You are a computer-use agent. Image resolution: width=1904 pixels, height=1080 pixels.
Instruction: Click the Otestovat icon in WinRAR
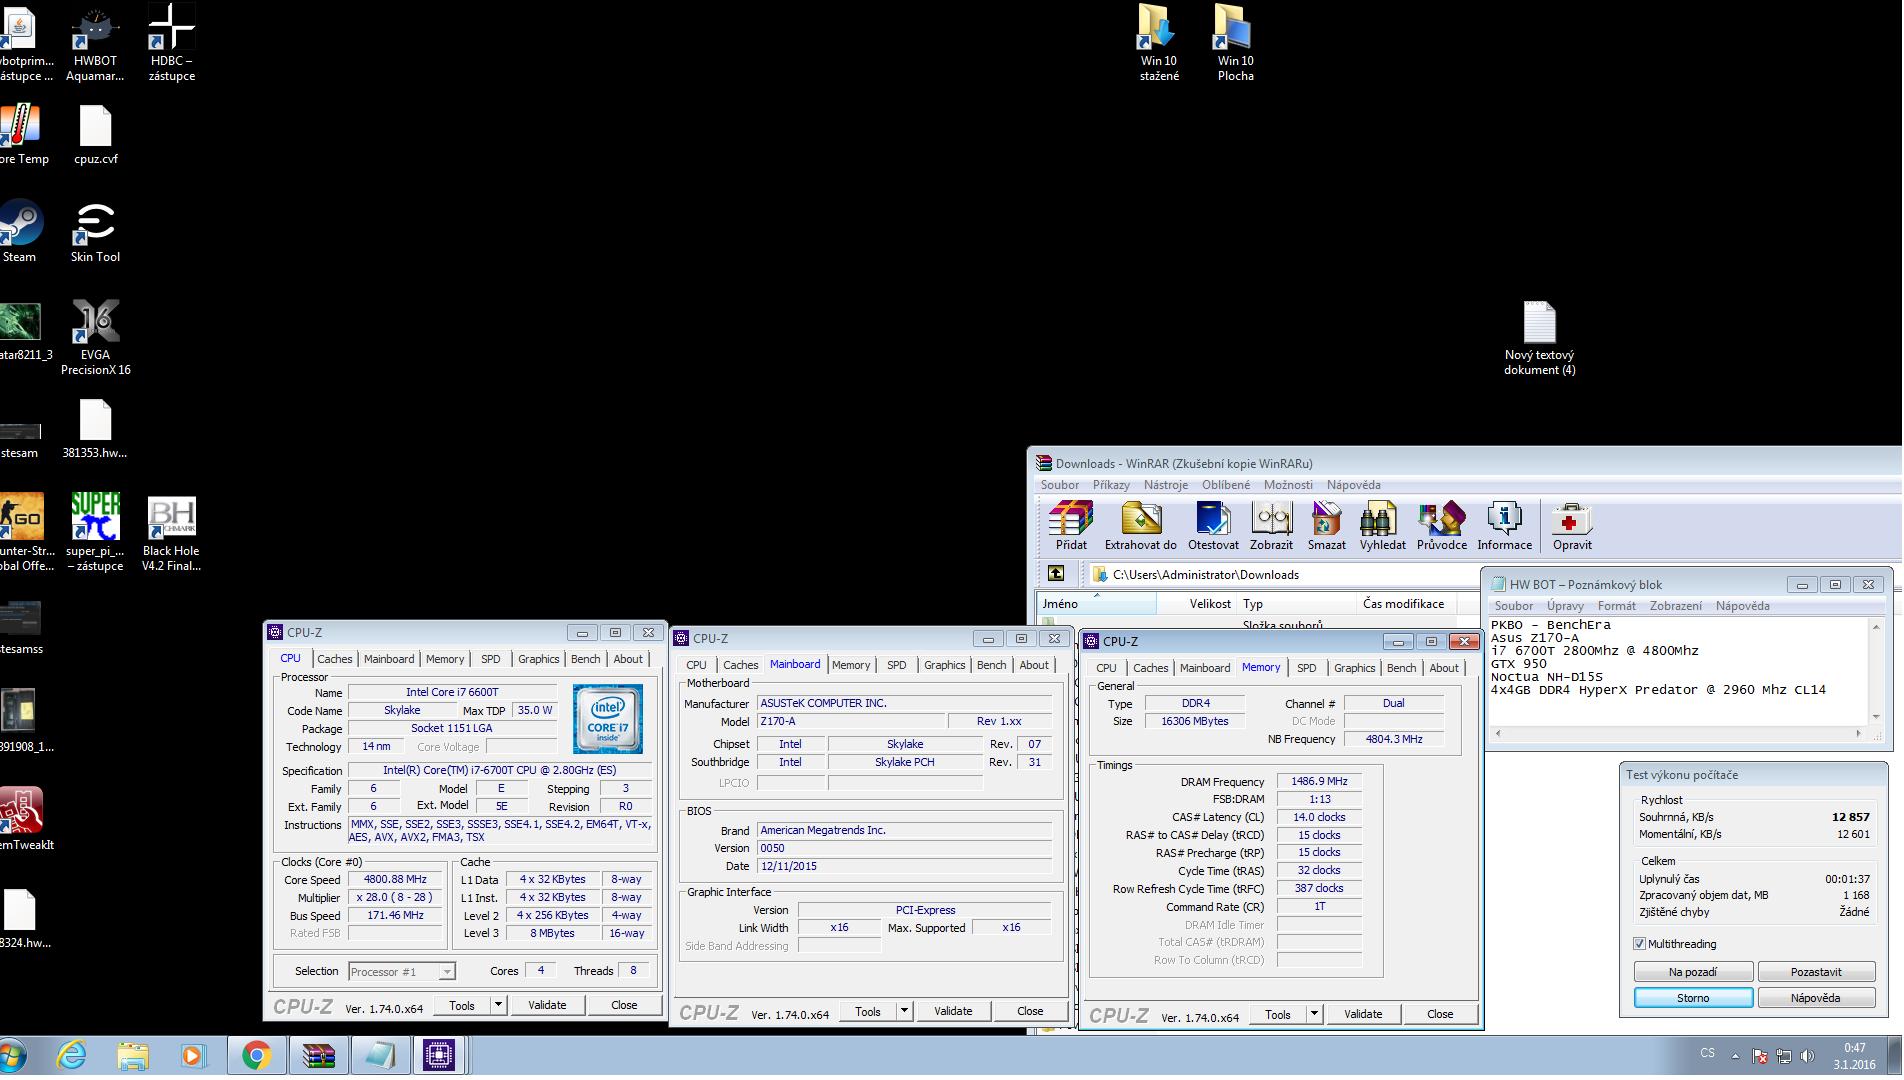pos(1213,526)
